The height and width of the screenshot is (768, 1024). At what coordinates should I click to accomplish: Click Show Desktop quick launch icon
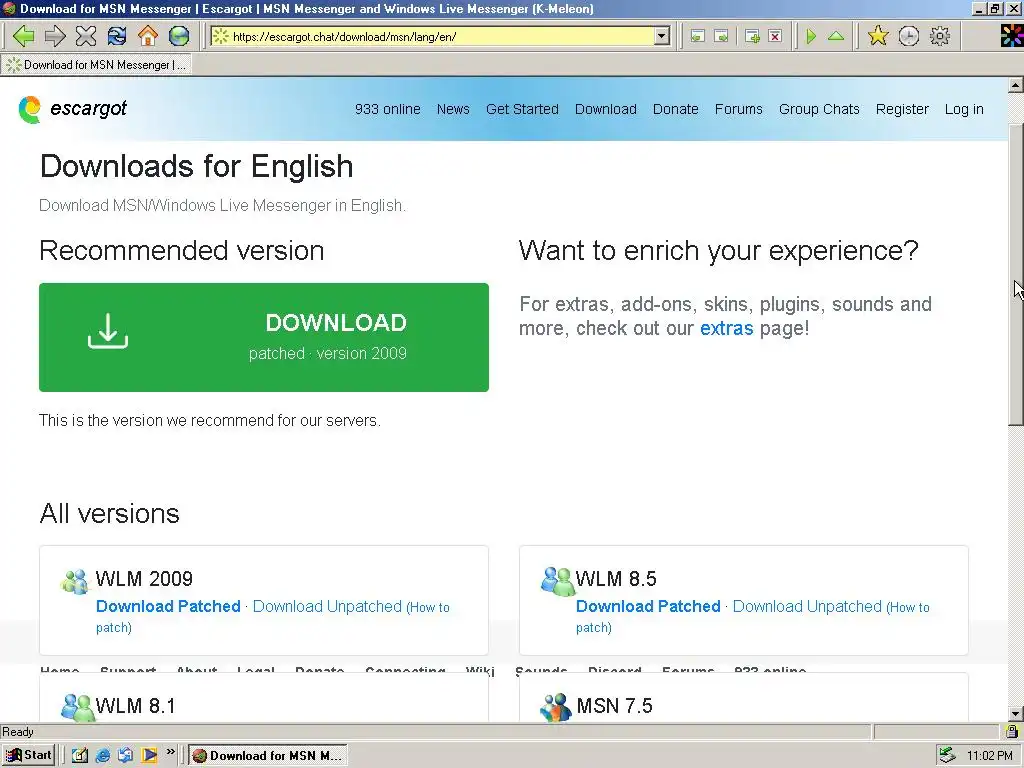point(80,756)
